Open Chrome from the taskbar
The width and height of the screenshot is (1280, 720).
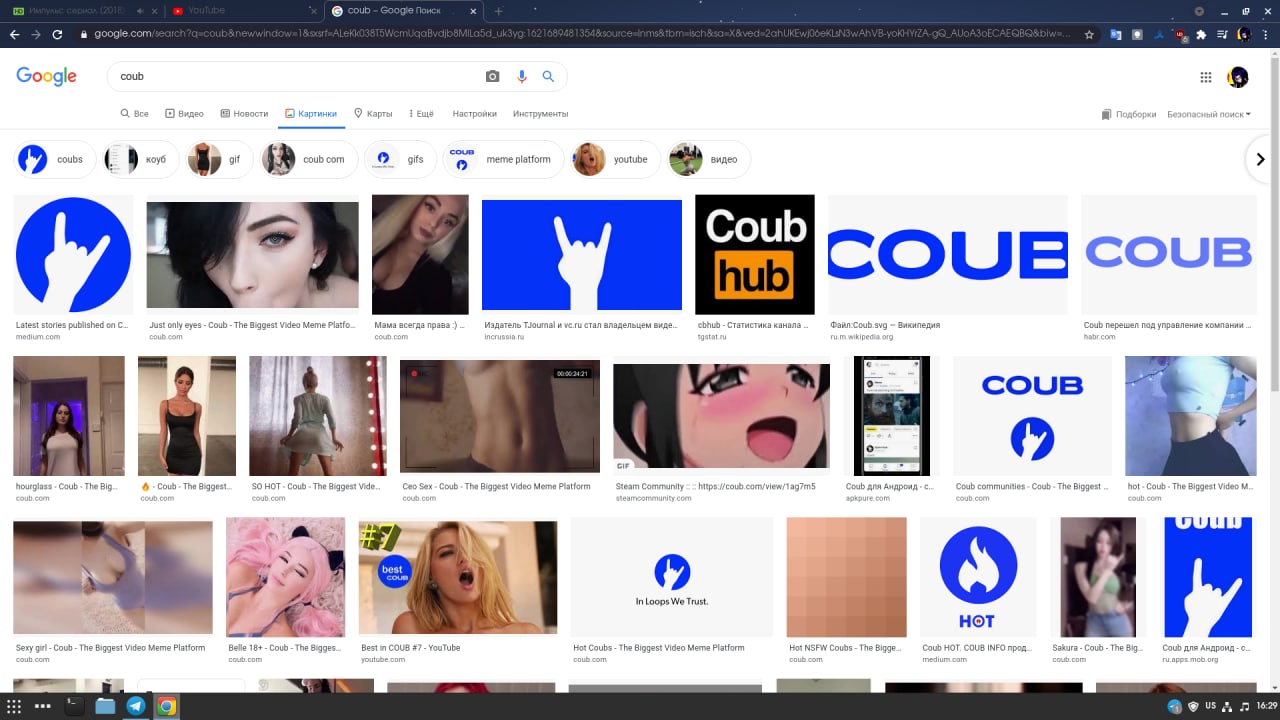166,706
